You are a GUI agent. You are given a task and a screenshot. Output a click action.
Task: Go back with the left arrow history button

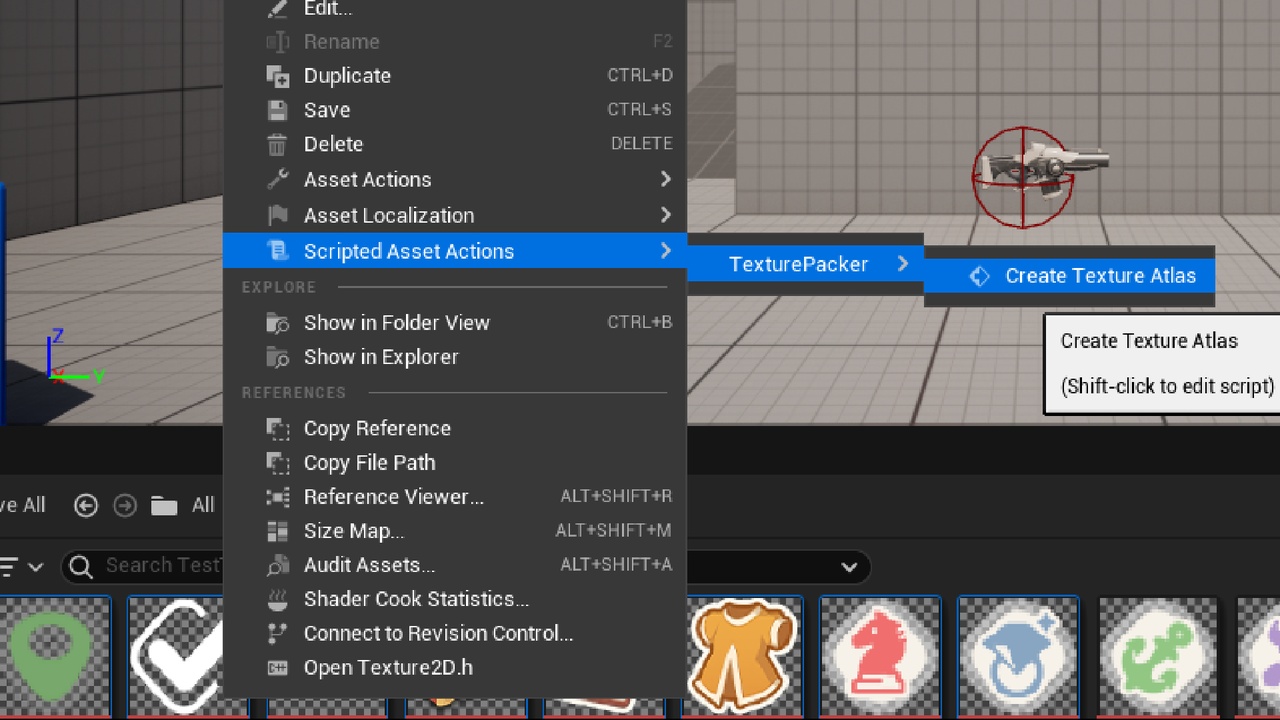[86, 505]
